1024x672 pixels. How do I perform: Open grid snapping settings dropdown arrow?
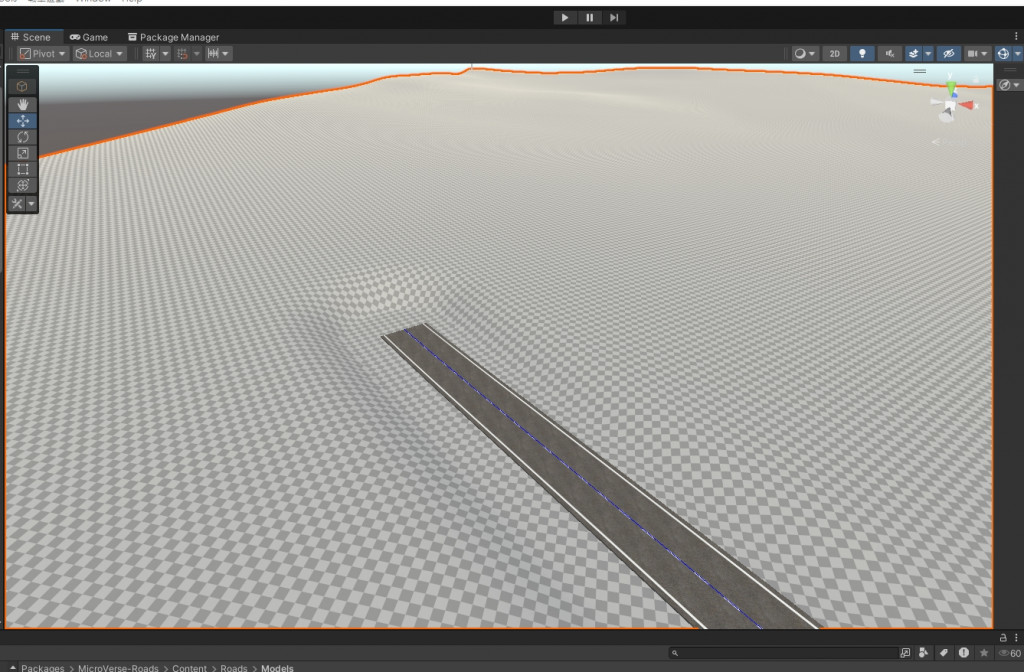197,54
